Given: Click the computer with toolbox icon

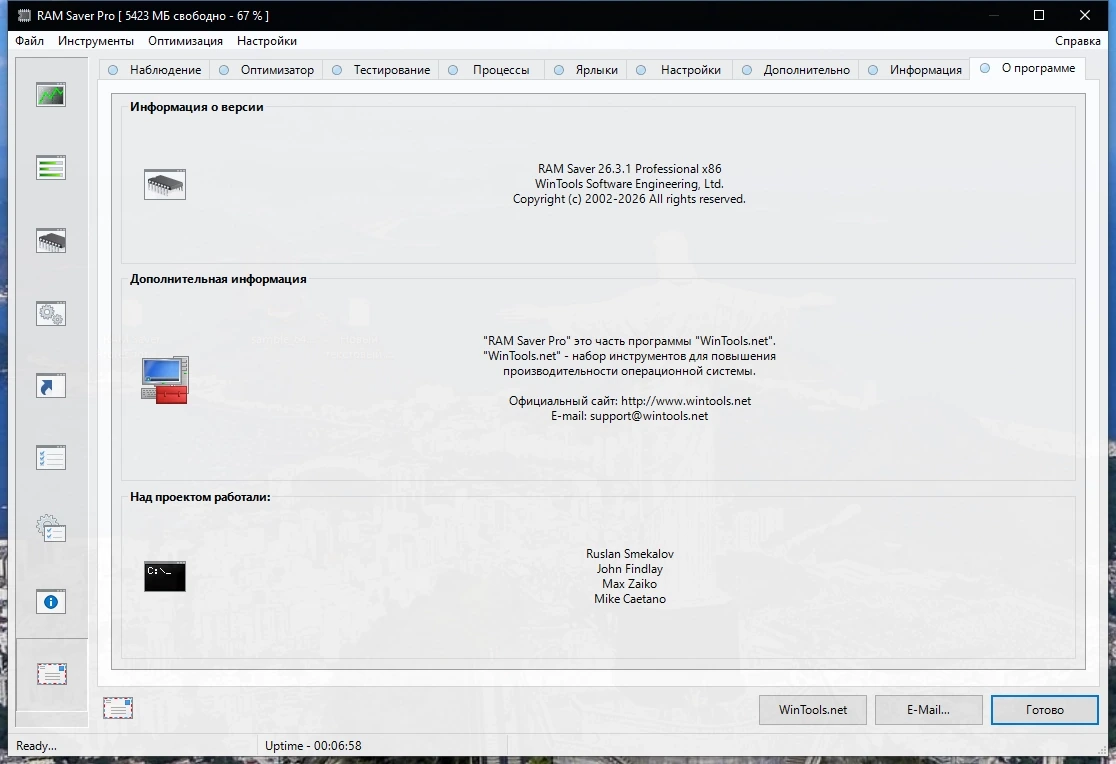Looking at the screenshot, I should point(165,380).
